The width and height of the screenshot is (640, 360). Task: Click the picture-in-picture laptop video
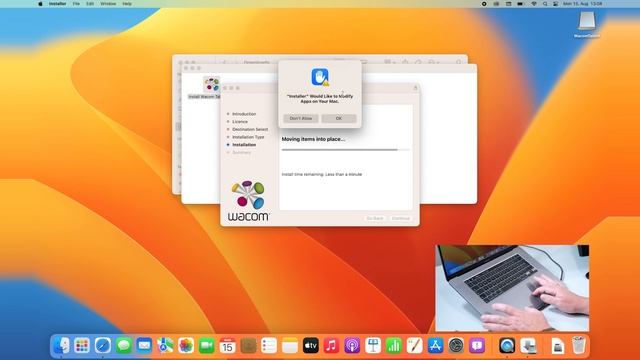coord(512,288)
